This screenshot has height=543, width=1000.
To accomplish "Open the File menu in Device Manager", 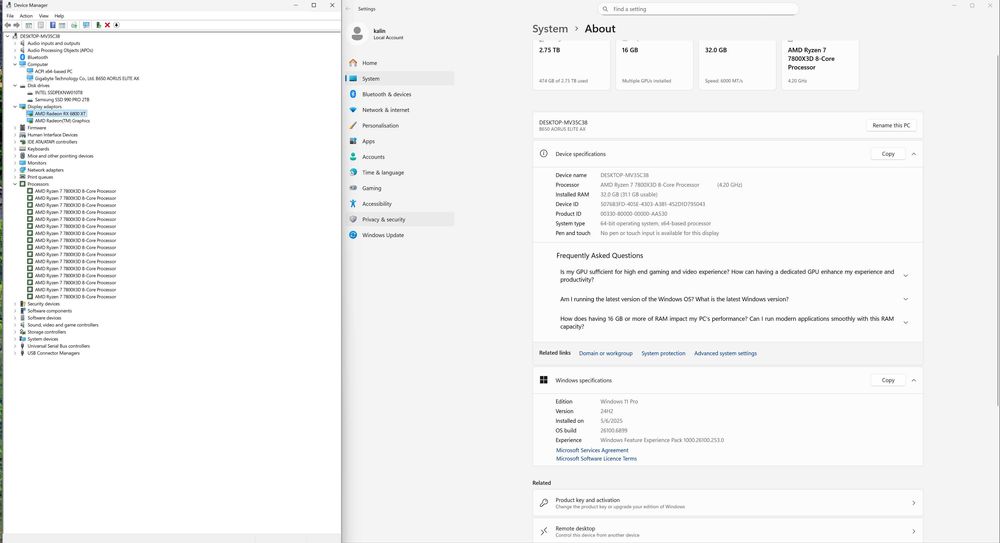I will [10, 16].
